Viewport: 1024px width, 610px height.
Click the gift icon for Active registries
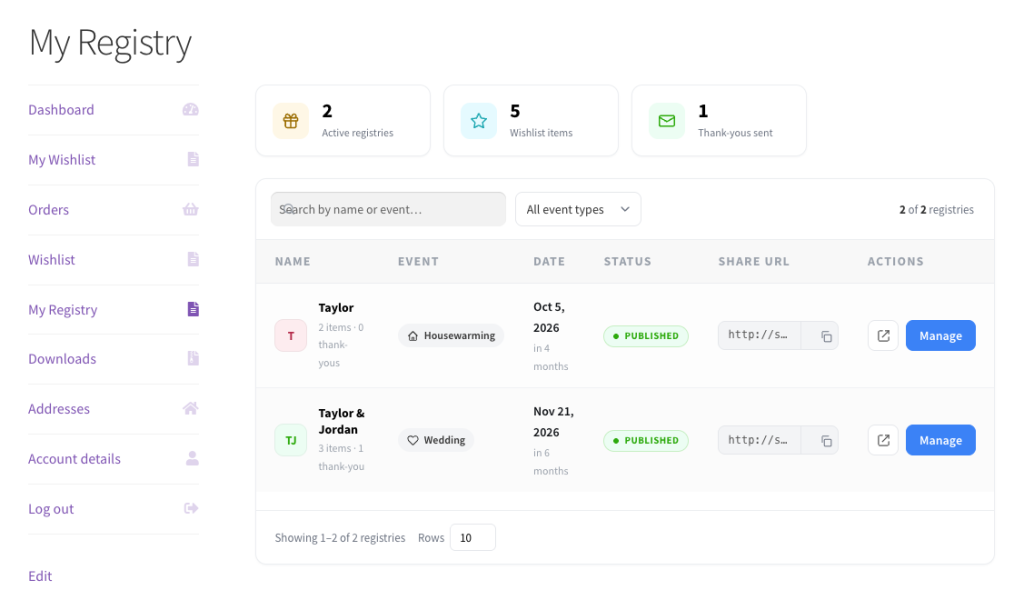coord(291,121)
